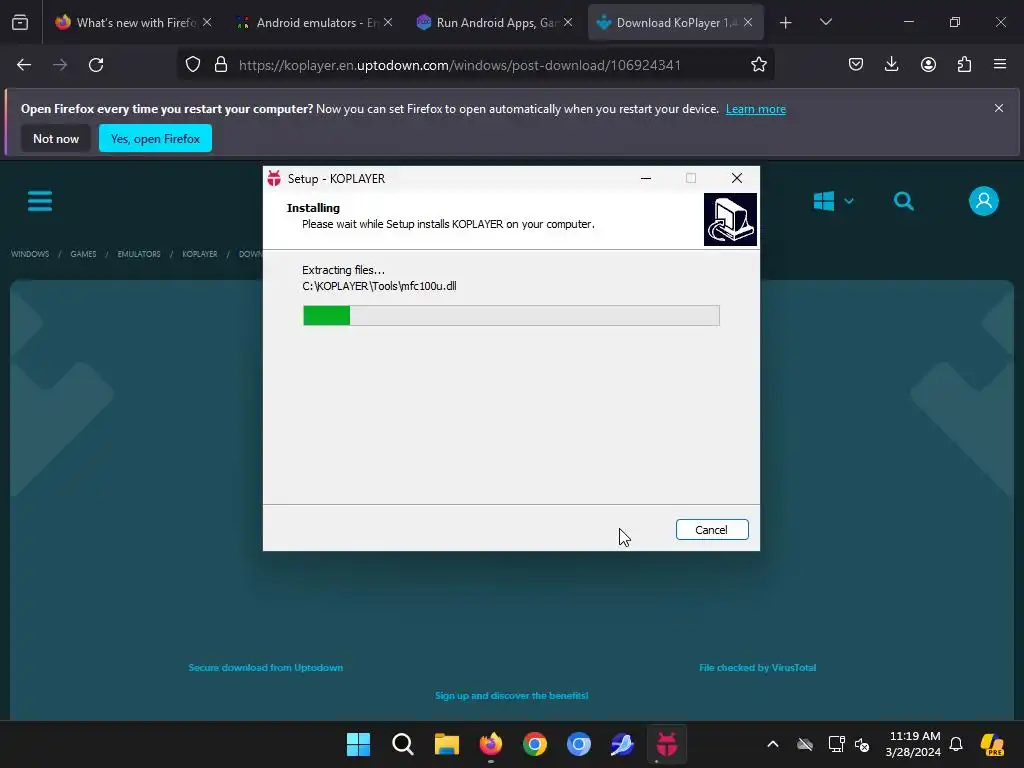Open Google Chrome from taskbar

[x=535, y=744]
